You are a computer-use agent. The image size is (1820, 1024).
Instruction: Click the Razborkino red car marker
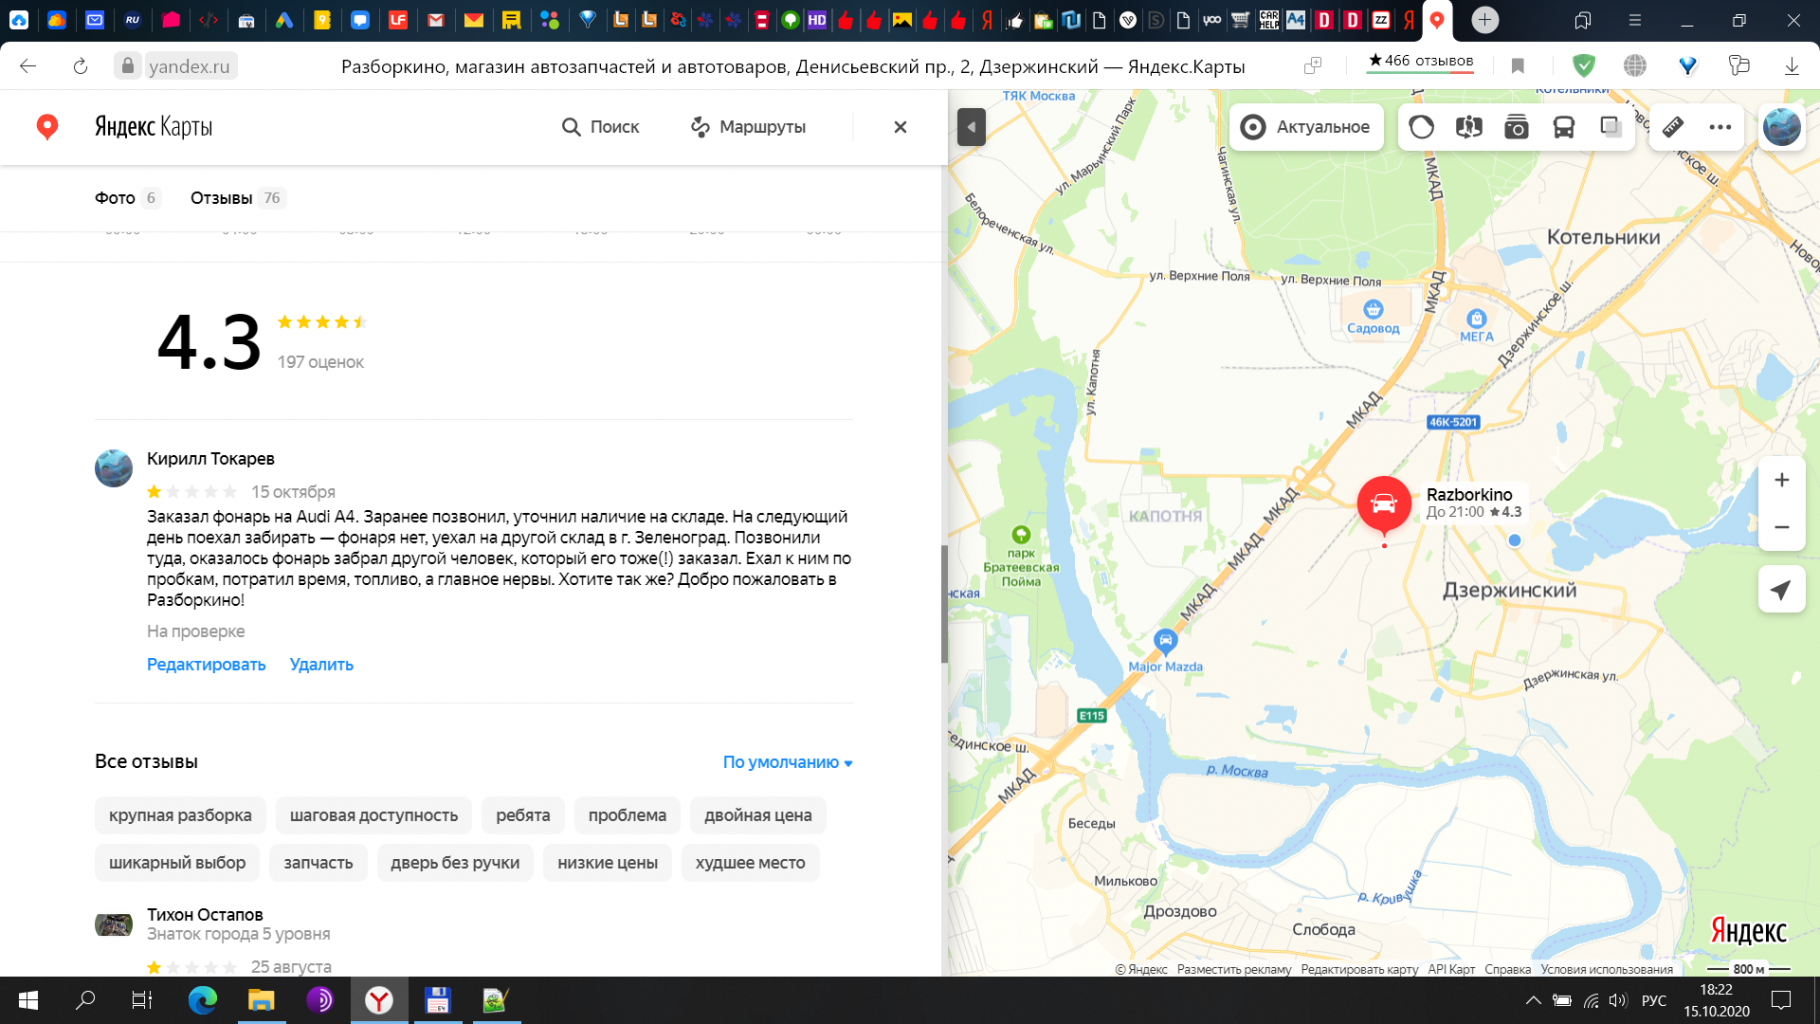click(1384, 504)
